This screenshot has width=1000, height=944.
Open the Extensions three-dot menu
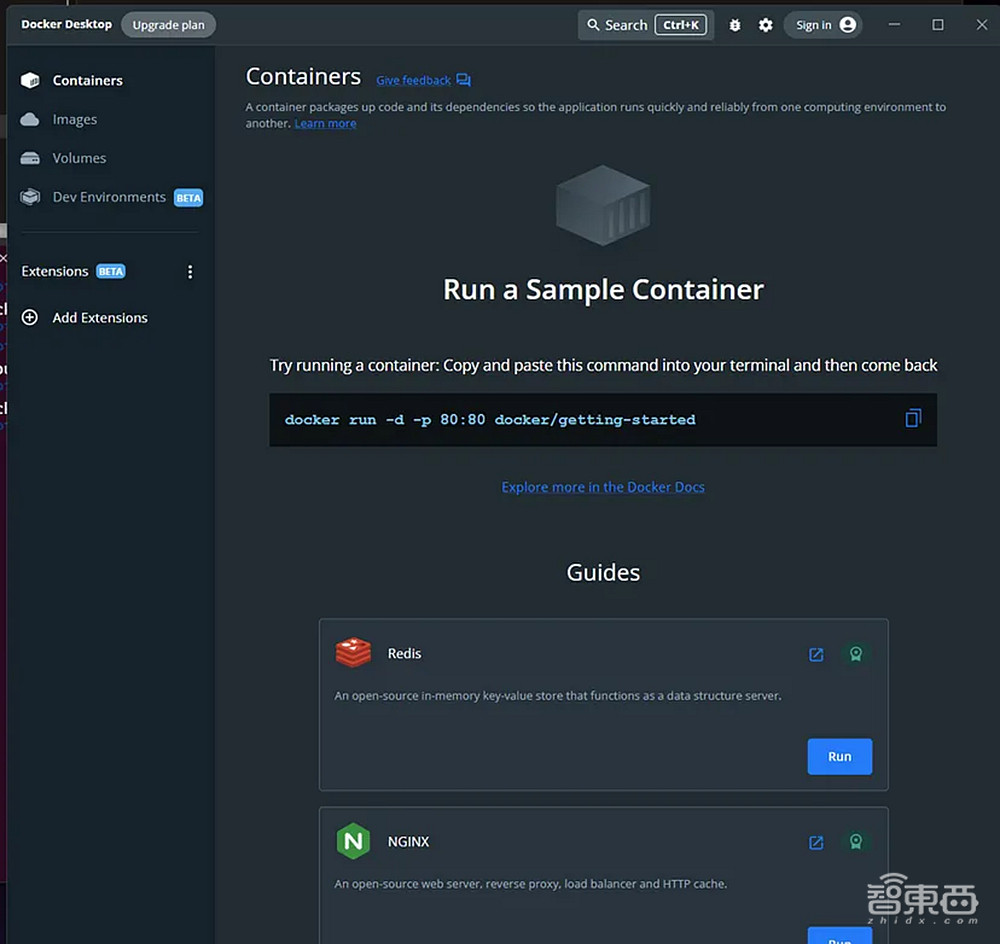(190, 272)
